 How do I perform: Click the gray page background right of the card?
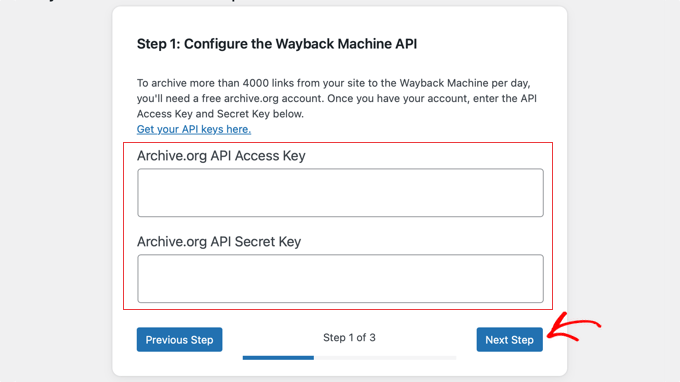tap(624, 191)
